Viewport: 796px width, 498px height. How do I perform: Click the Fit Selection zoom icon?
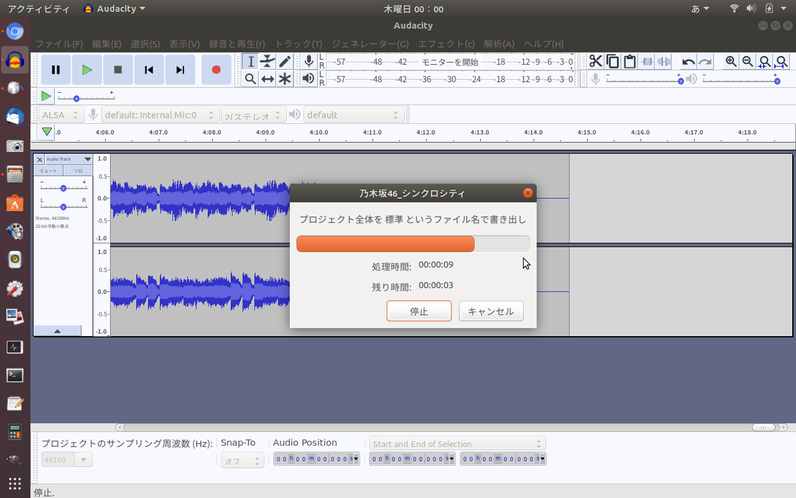pos(765,61)
